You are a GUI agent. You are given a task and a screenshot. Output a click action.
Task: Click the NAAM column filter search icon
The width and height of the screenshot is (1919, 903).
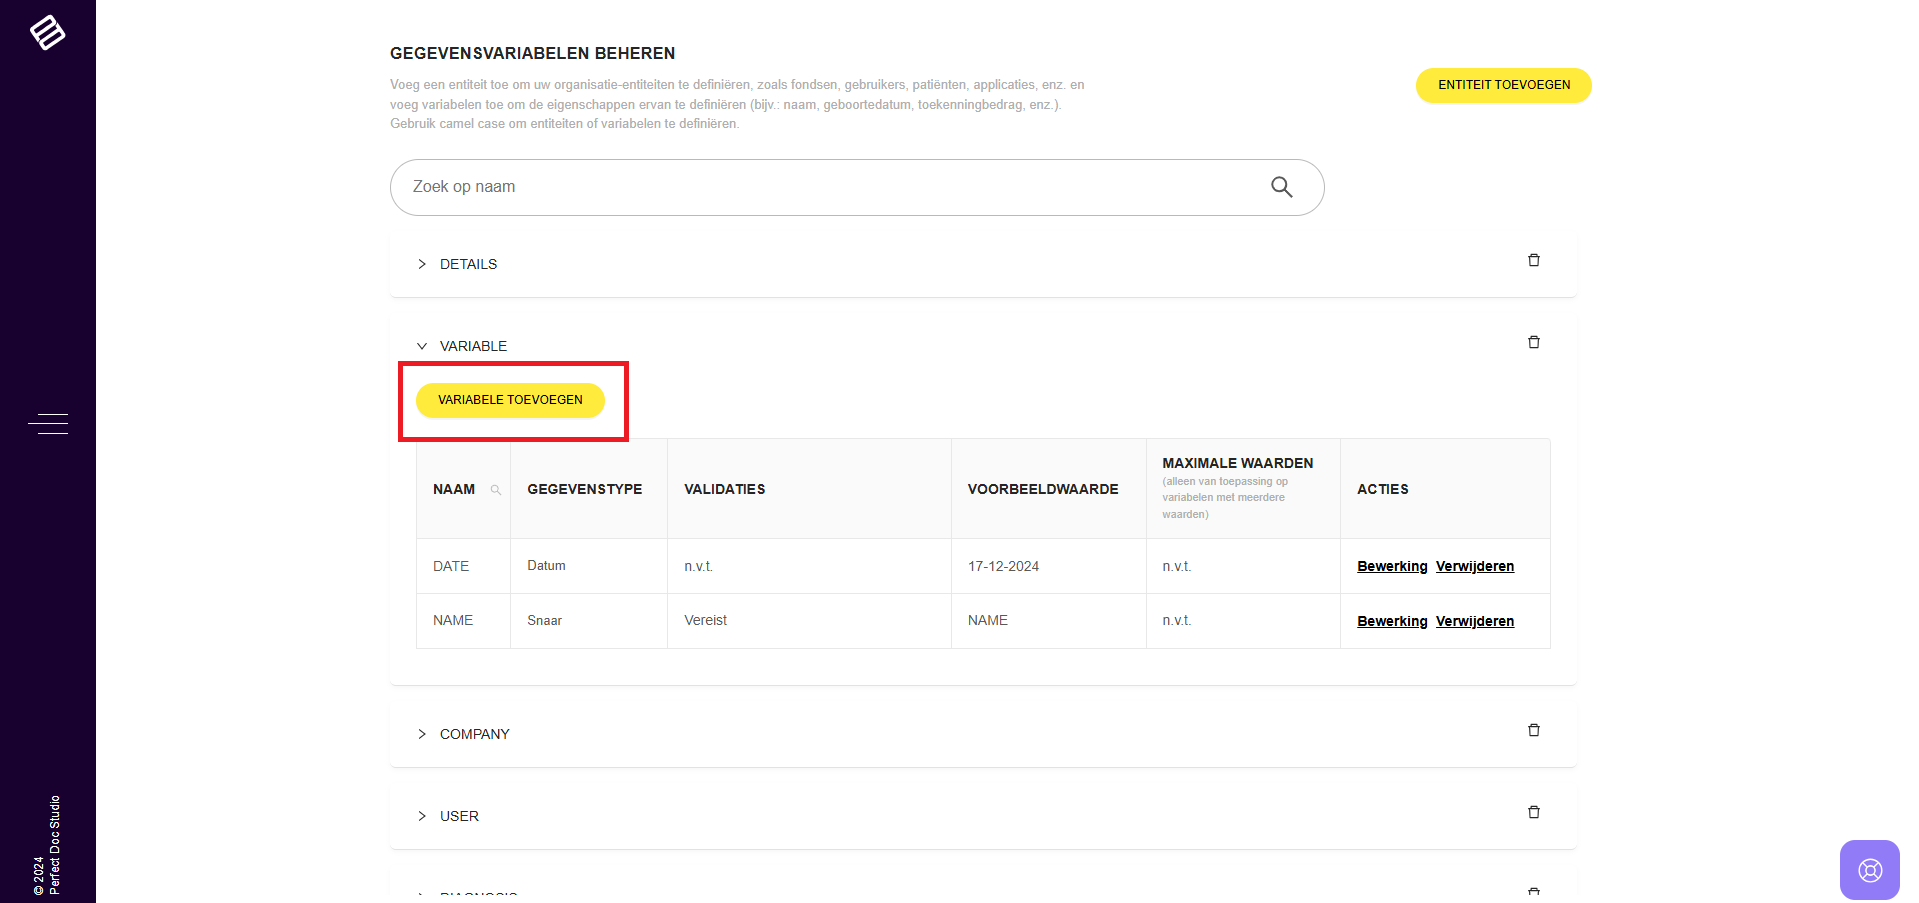pyautogui.click(x=495, y=490)
